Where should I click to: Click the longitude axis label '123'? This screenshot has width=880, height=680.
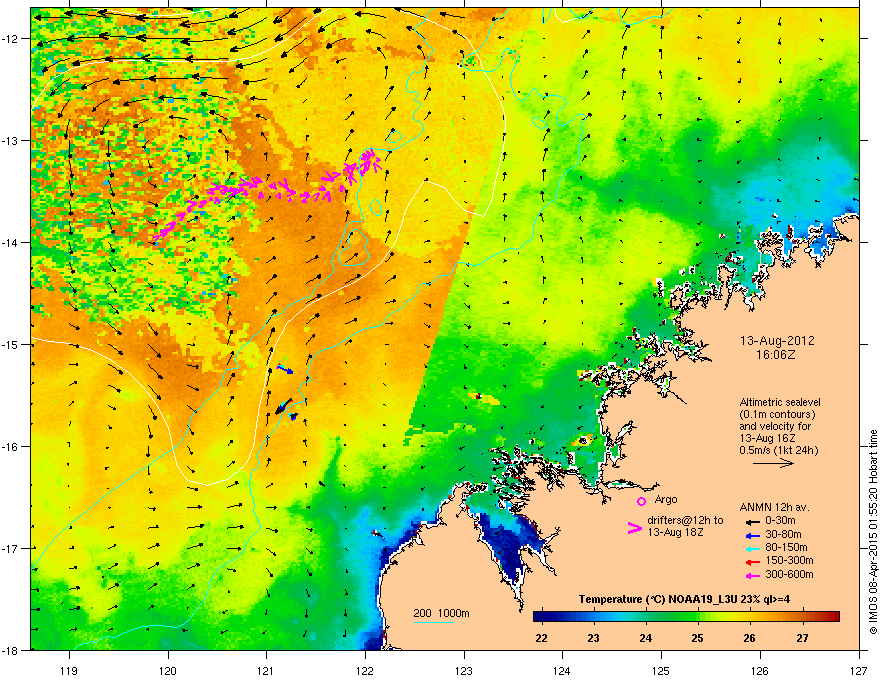[464, 671]
